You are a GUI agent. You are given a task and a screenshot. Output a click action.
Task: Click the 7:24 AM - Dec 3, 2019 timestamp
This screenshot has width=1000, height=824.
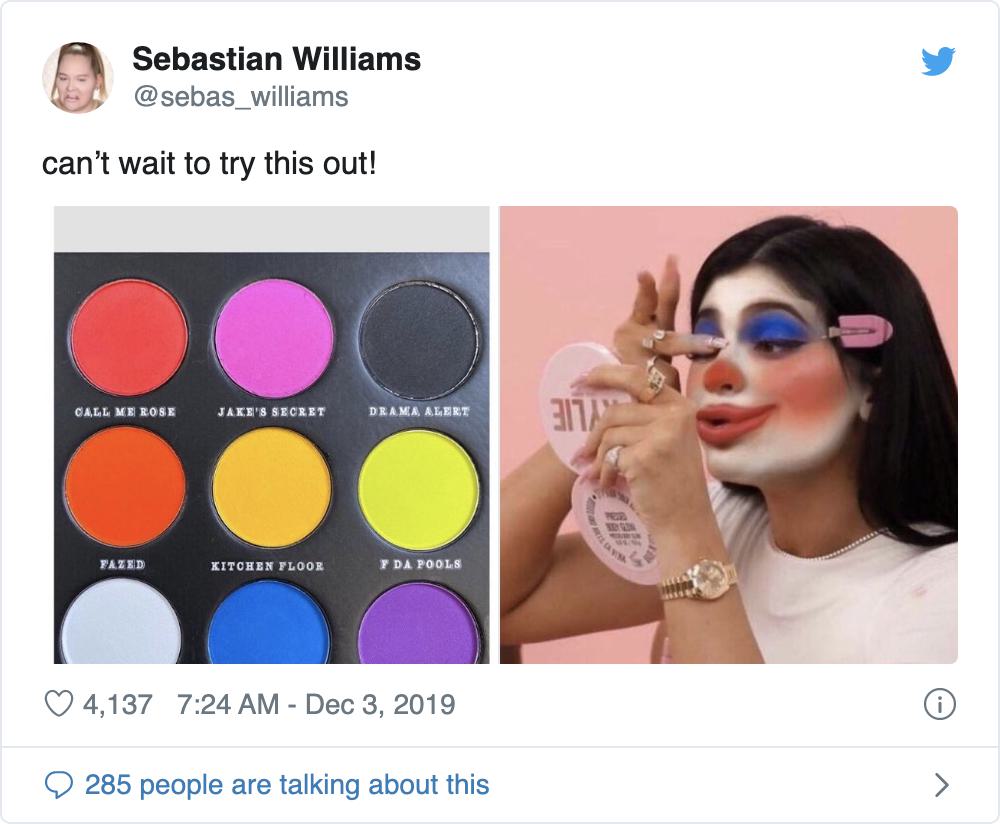315,704
